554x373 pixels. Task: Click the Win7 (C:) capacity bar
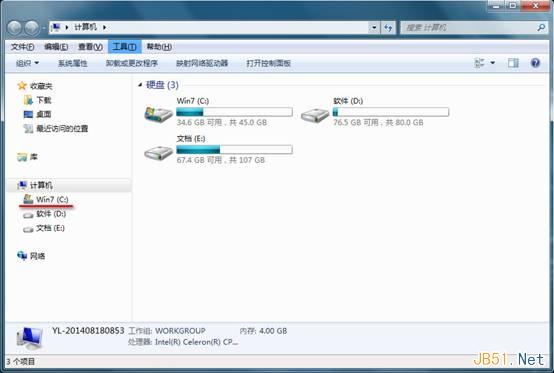point(234,112)
